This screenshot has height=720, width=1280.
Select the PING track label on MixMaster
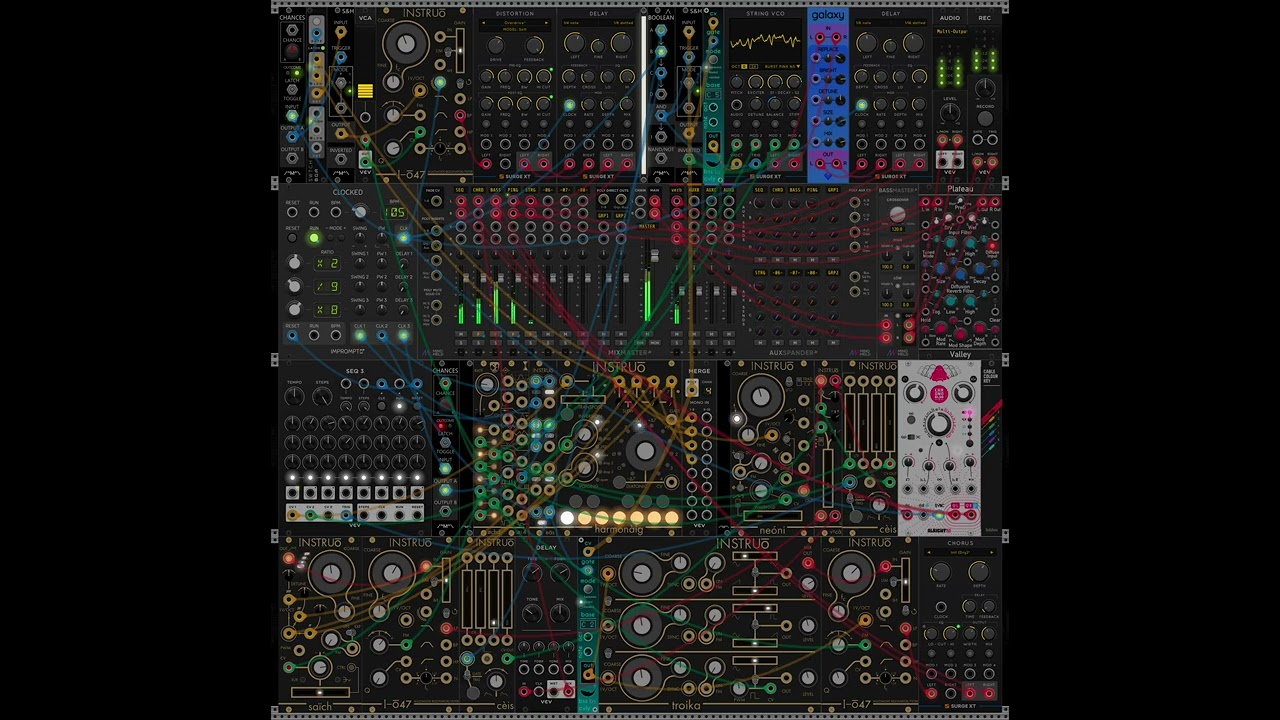pos(513,189)
